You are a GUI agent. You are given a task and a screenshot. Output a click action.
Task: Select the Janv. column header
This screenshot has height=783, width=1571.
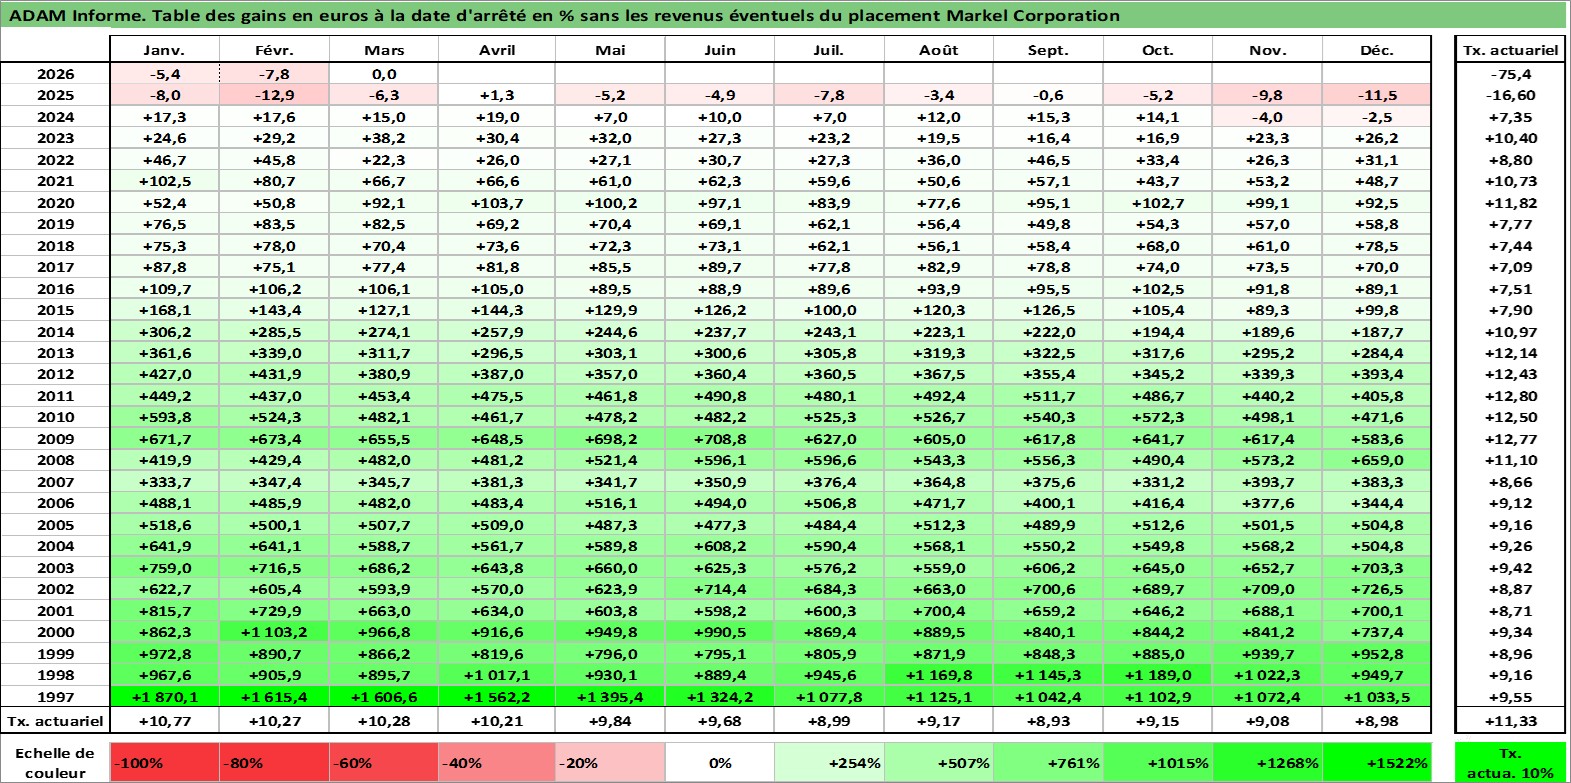coord(164,50)
